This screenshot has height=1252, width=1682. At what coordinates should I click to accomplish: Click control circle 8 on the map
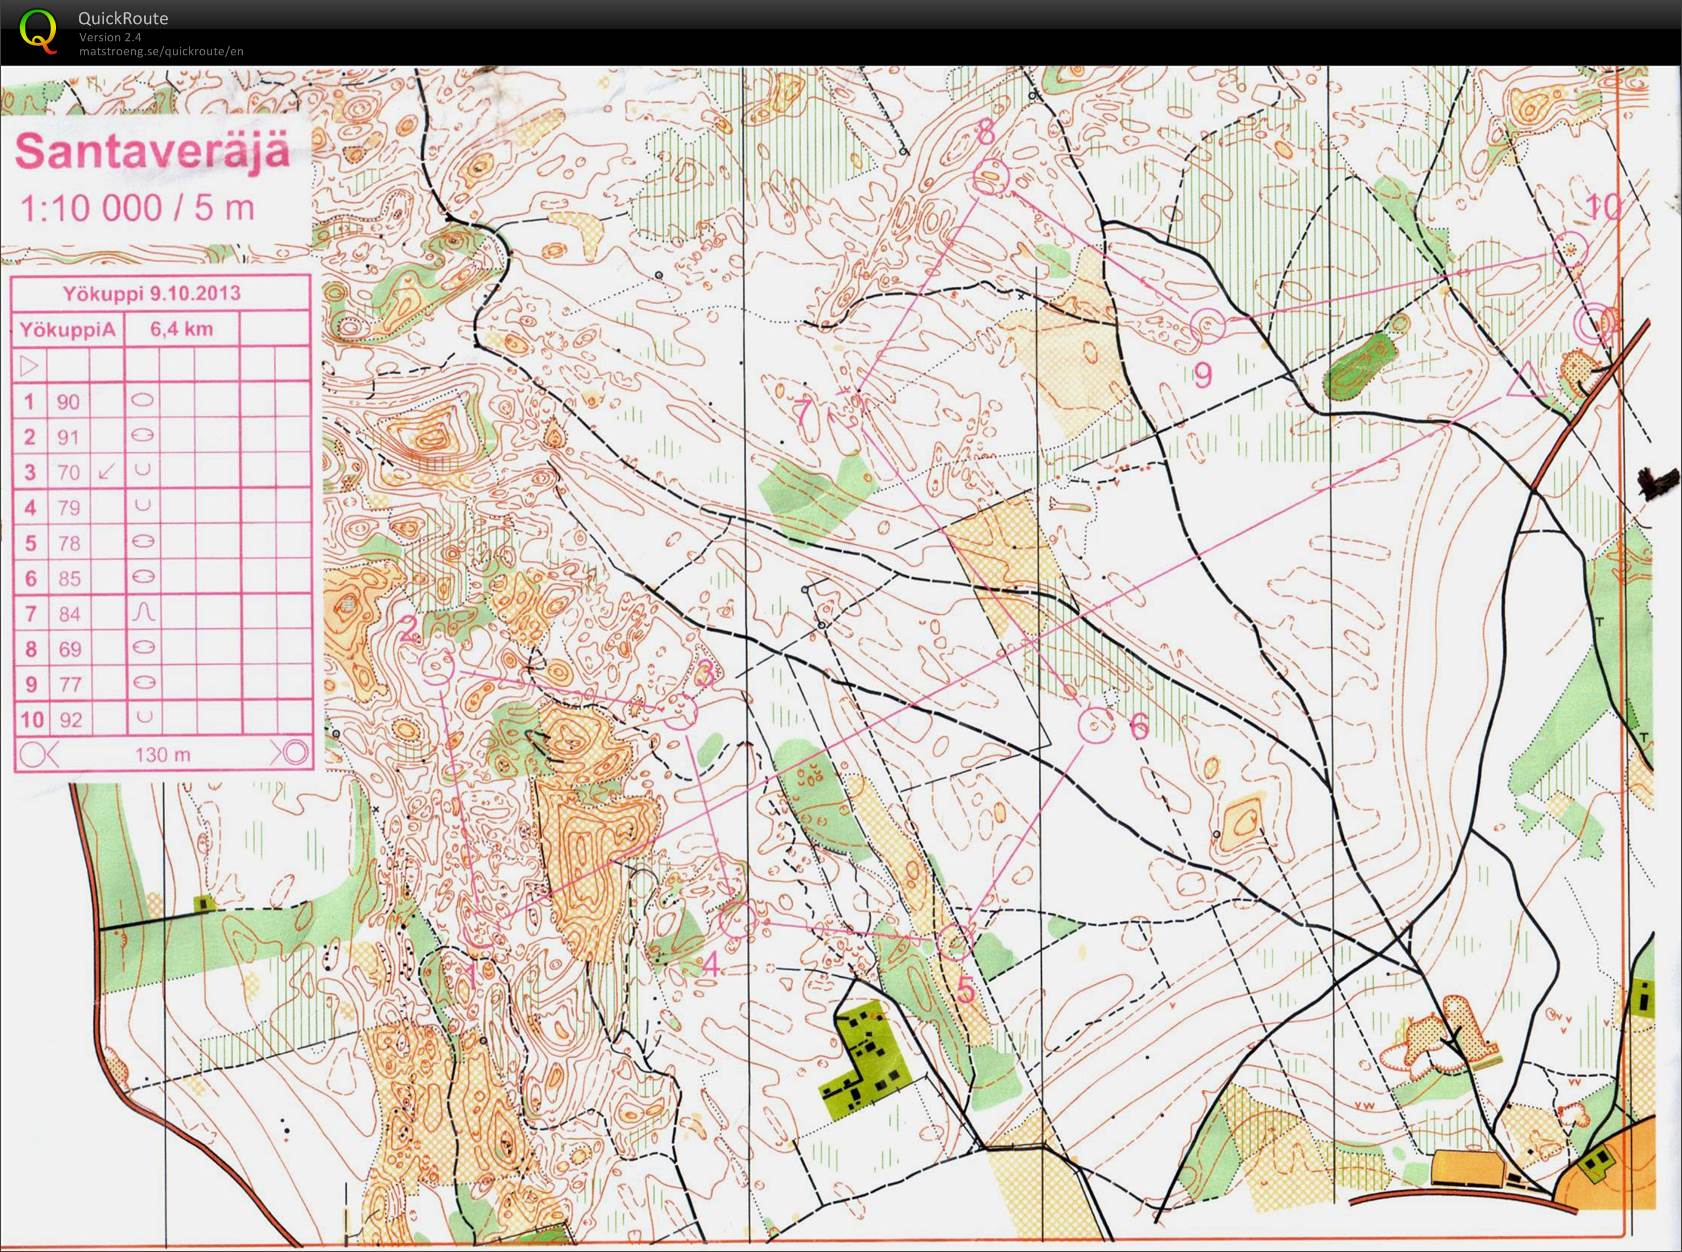point(991,179)
